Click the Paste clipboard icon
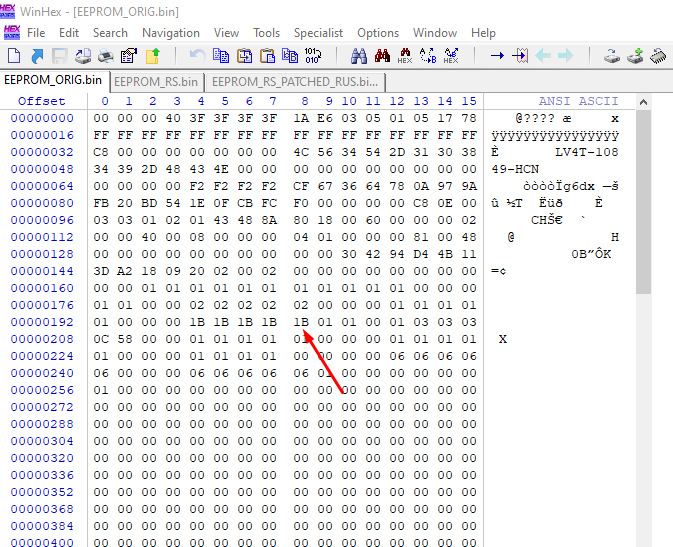 (x=267, y=56)
